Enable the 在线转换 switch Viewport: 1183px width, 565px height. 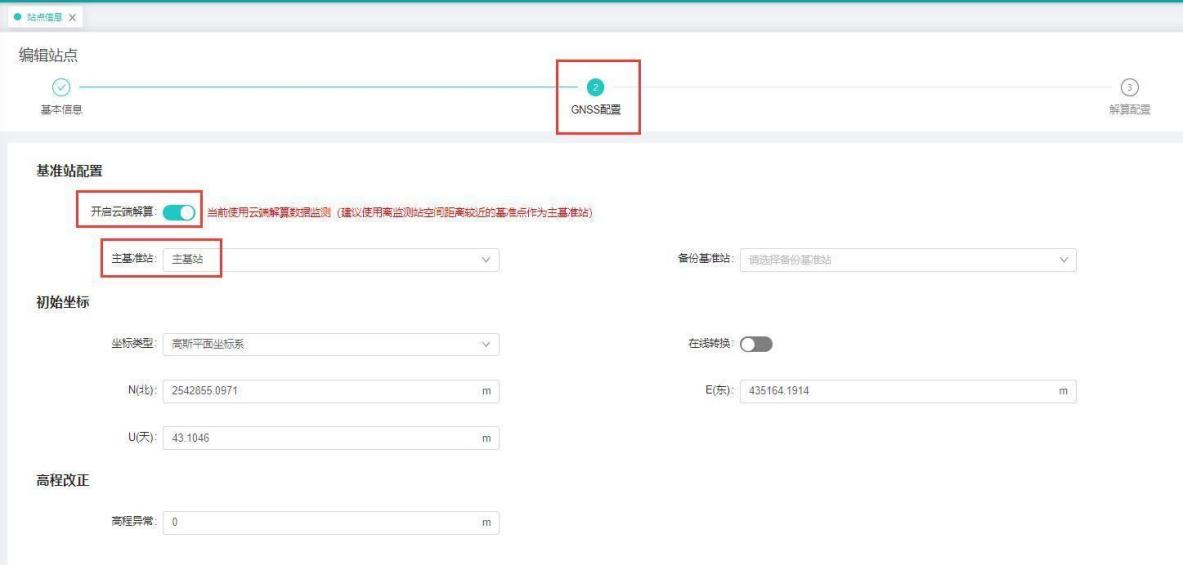[757, 345]
